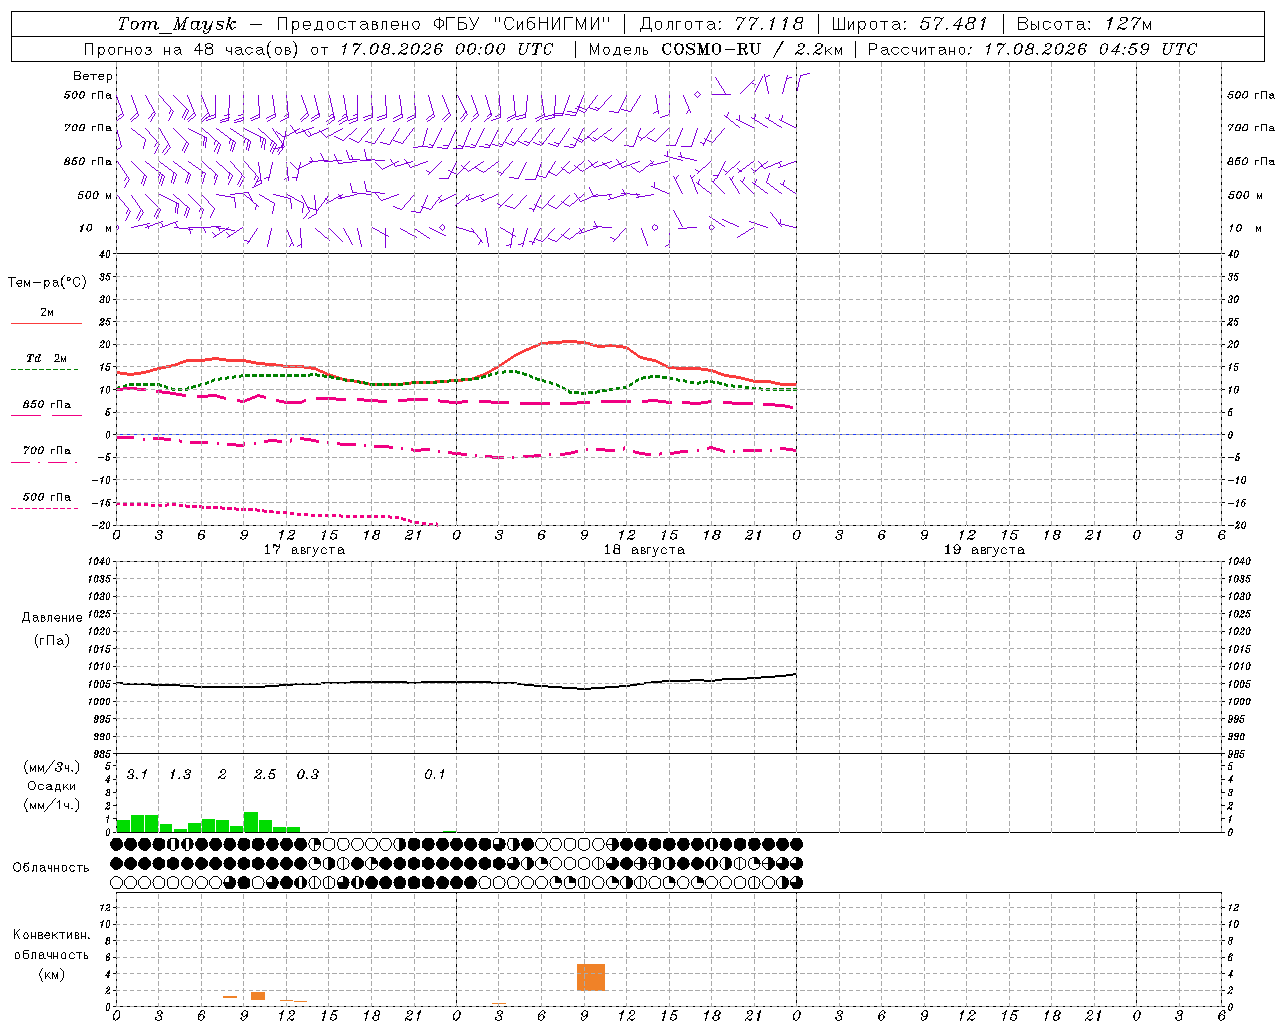Click the 3.1 precipitation total value

tap(137, 774)
